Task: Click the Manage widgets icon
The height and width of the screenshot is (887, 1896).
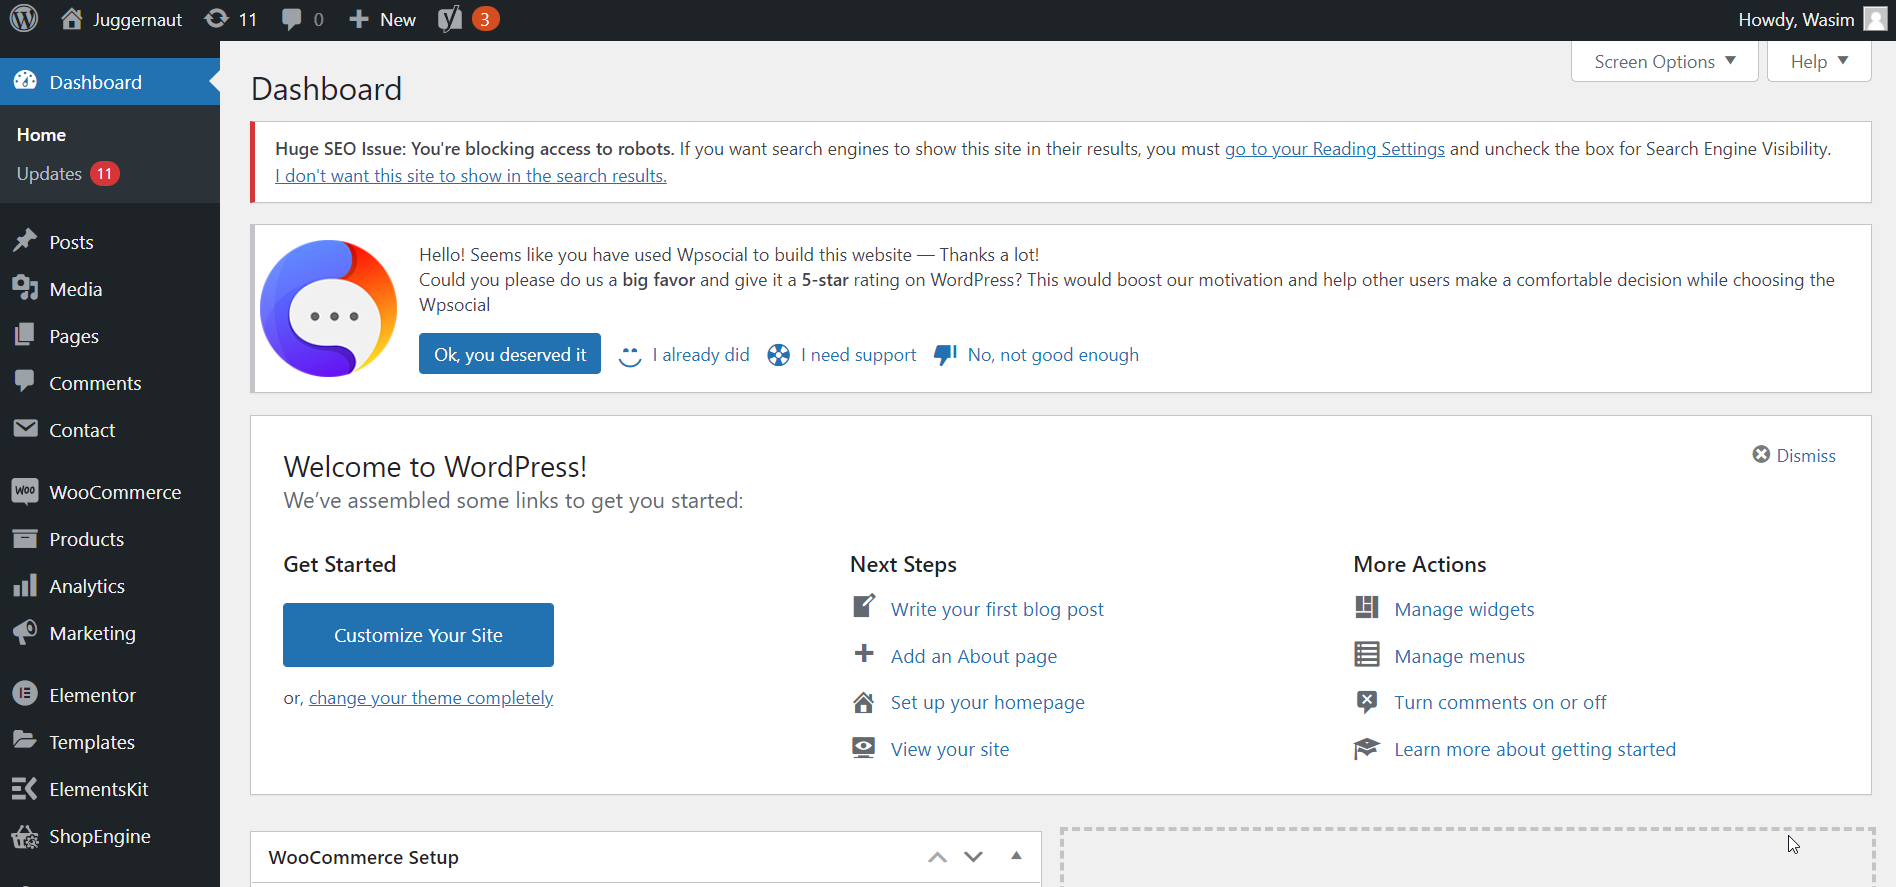Action: pyautogui.click(x=1366, y=607)
